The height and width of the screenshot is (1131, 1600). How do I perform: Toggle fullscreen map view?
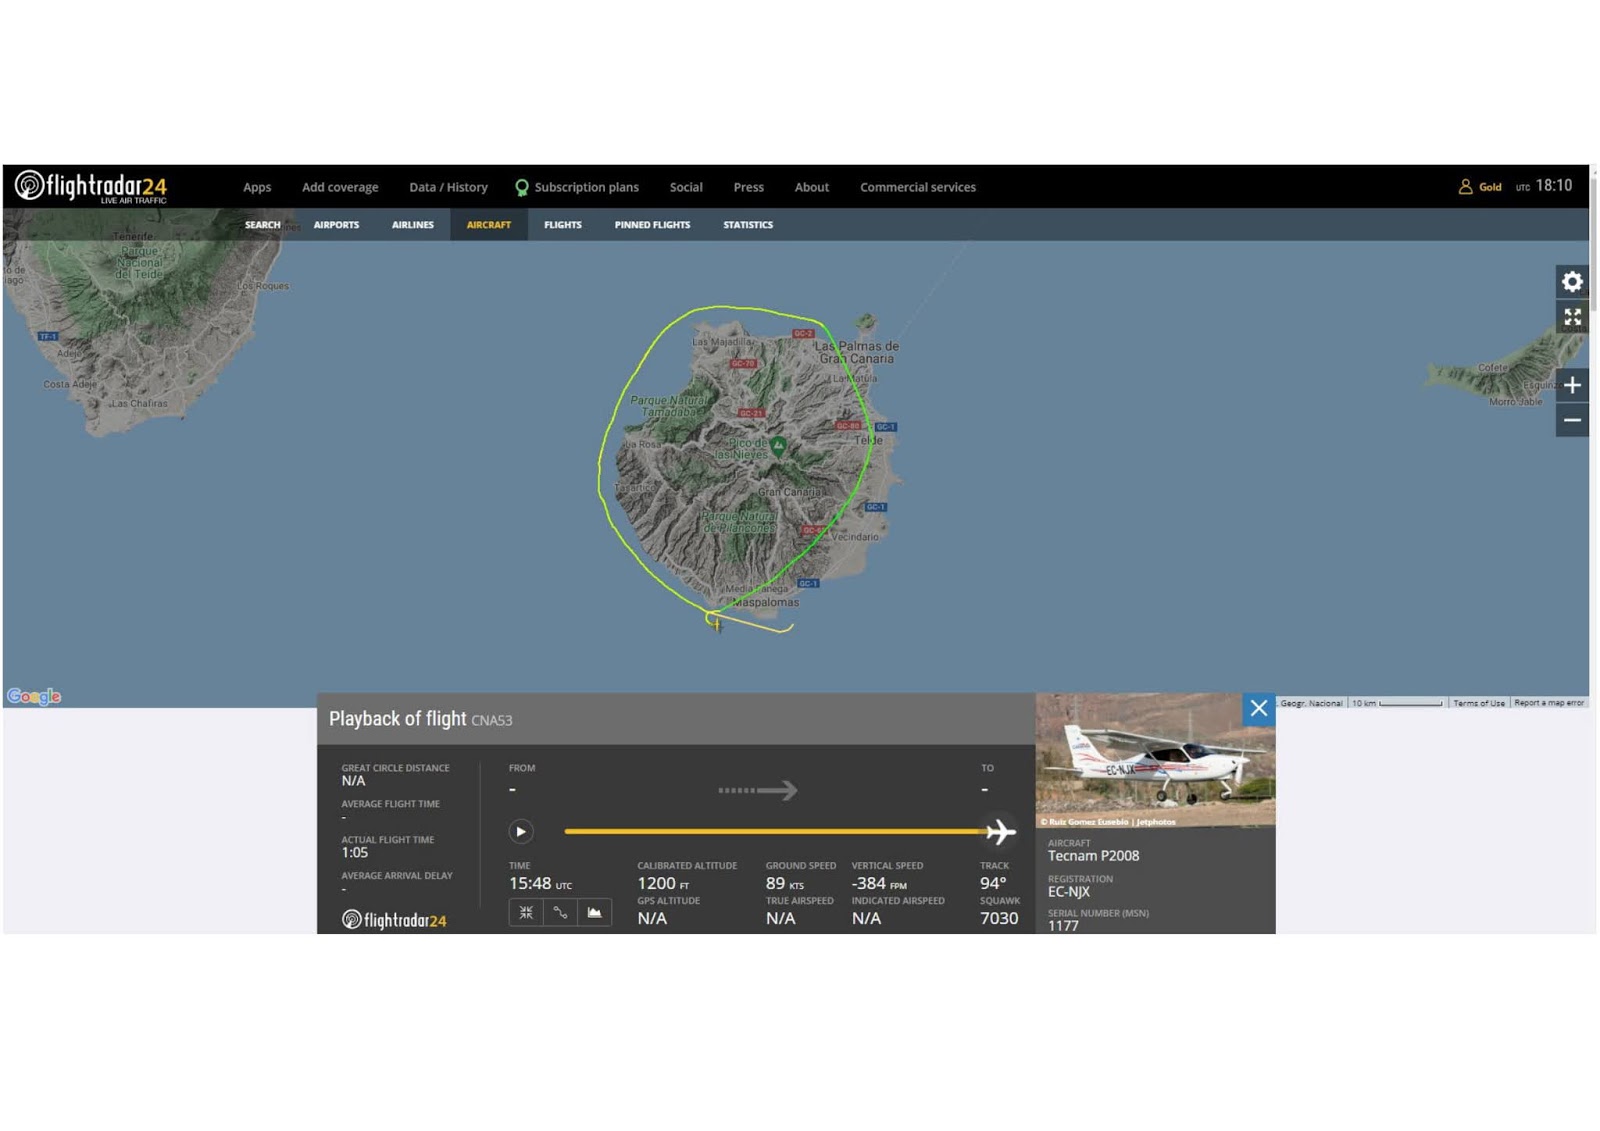click(1572, 318)
